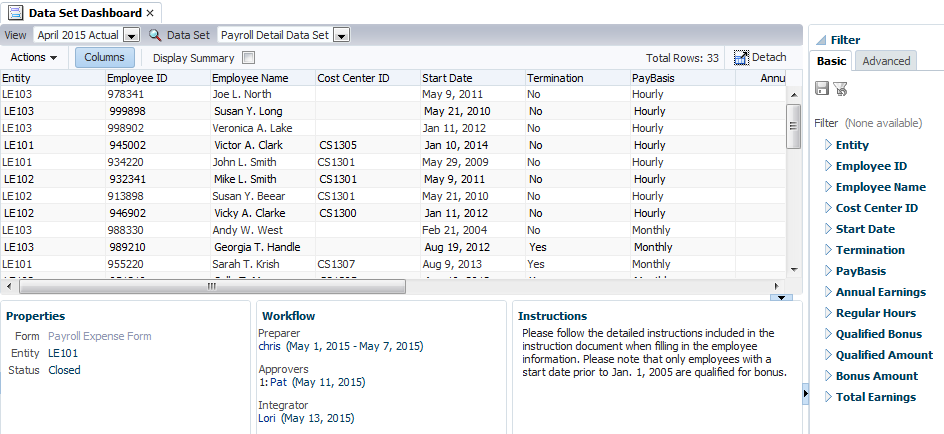Open the Actions dropdown menu
Viewport: 944px width, 434px height.
click(x=34, y=58)
